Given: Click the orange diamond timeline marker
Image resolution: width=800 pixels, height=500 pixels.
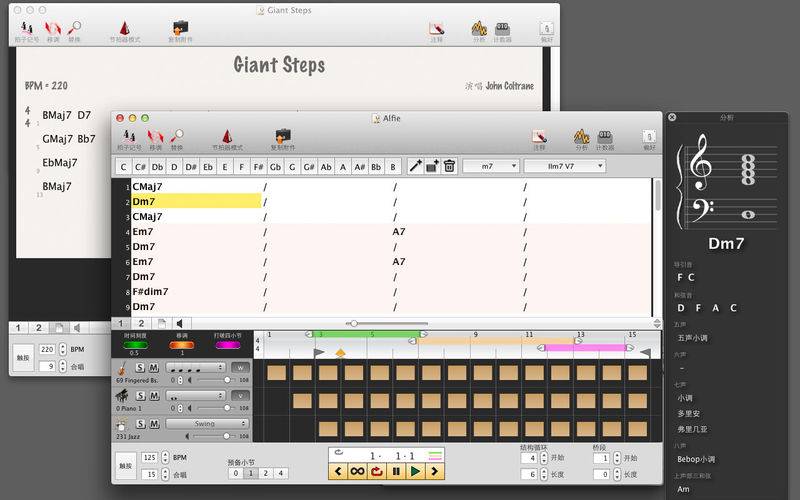Looking at the screenshot, I should [340, 353].
